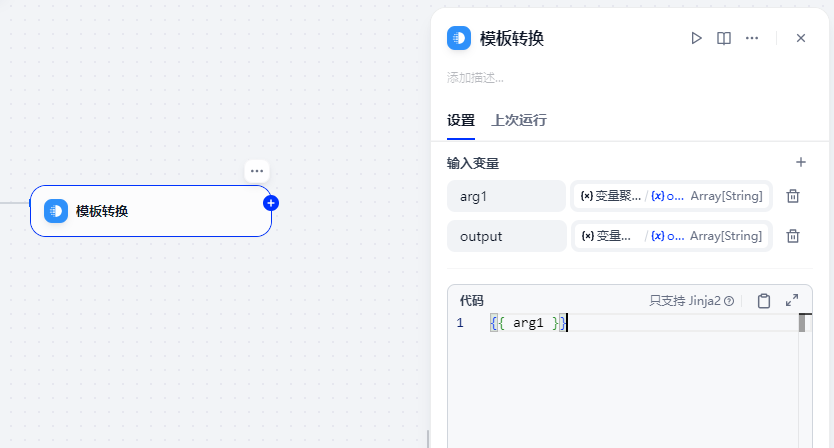This screenshot has height=448, width=834.
Task: Open the canvas node's three-dot menu
Action: click(257, 171)
